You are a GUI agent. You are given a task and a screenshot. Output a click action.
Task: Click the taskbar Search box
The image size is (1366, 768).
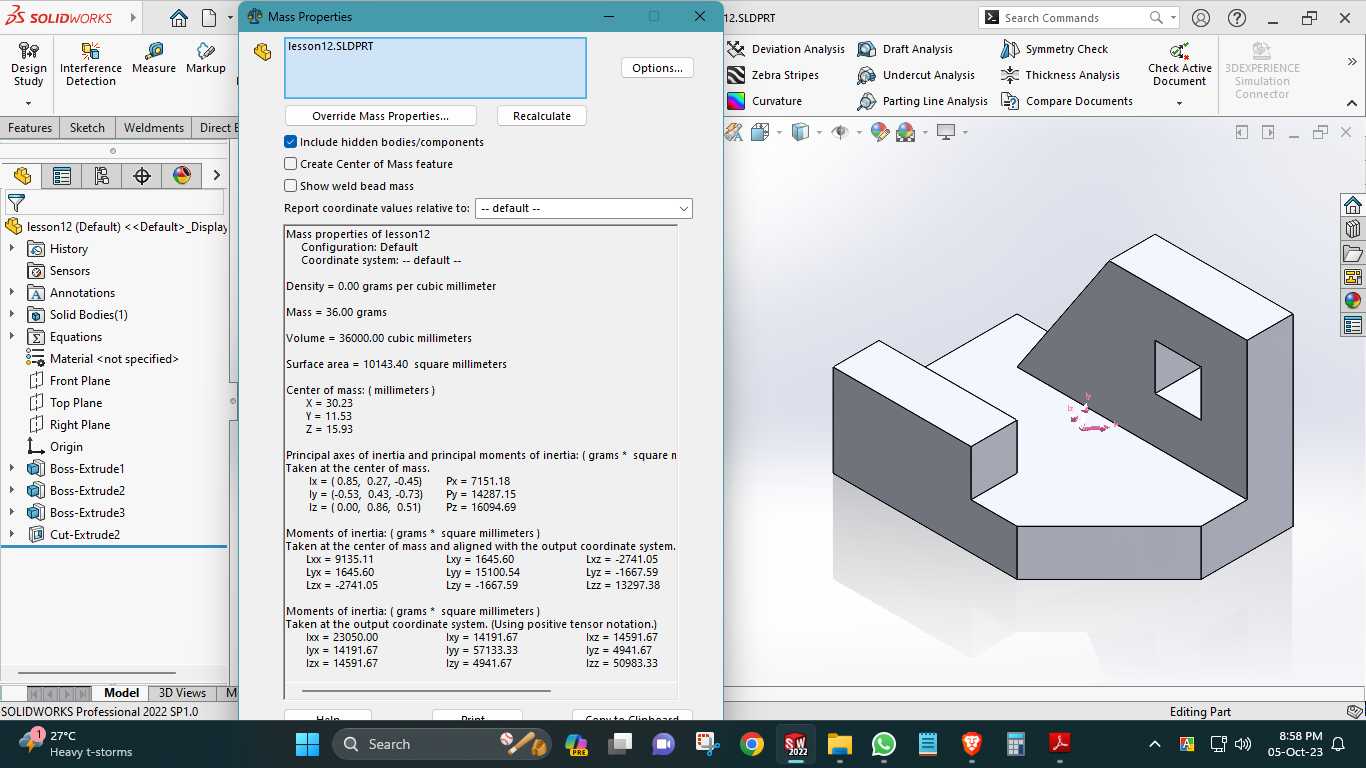click(443, 744)
